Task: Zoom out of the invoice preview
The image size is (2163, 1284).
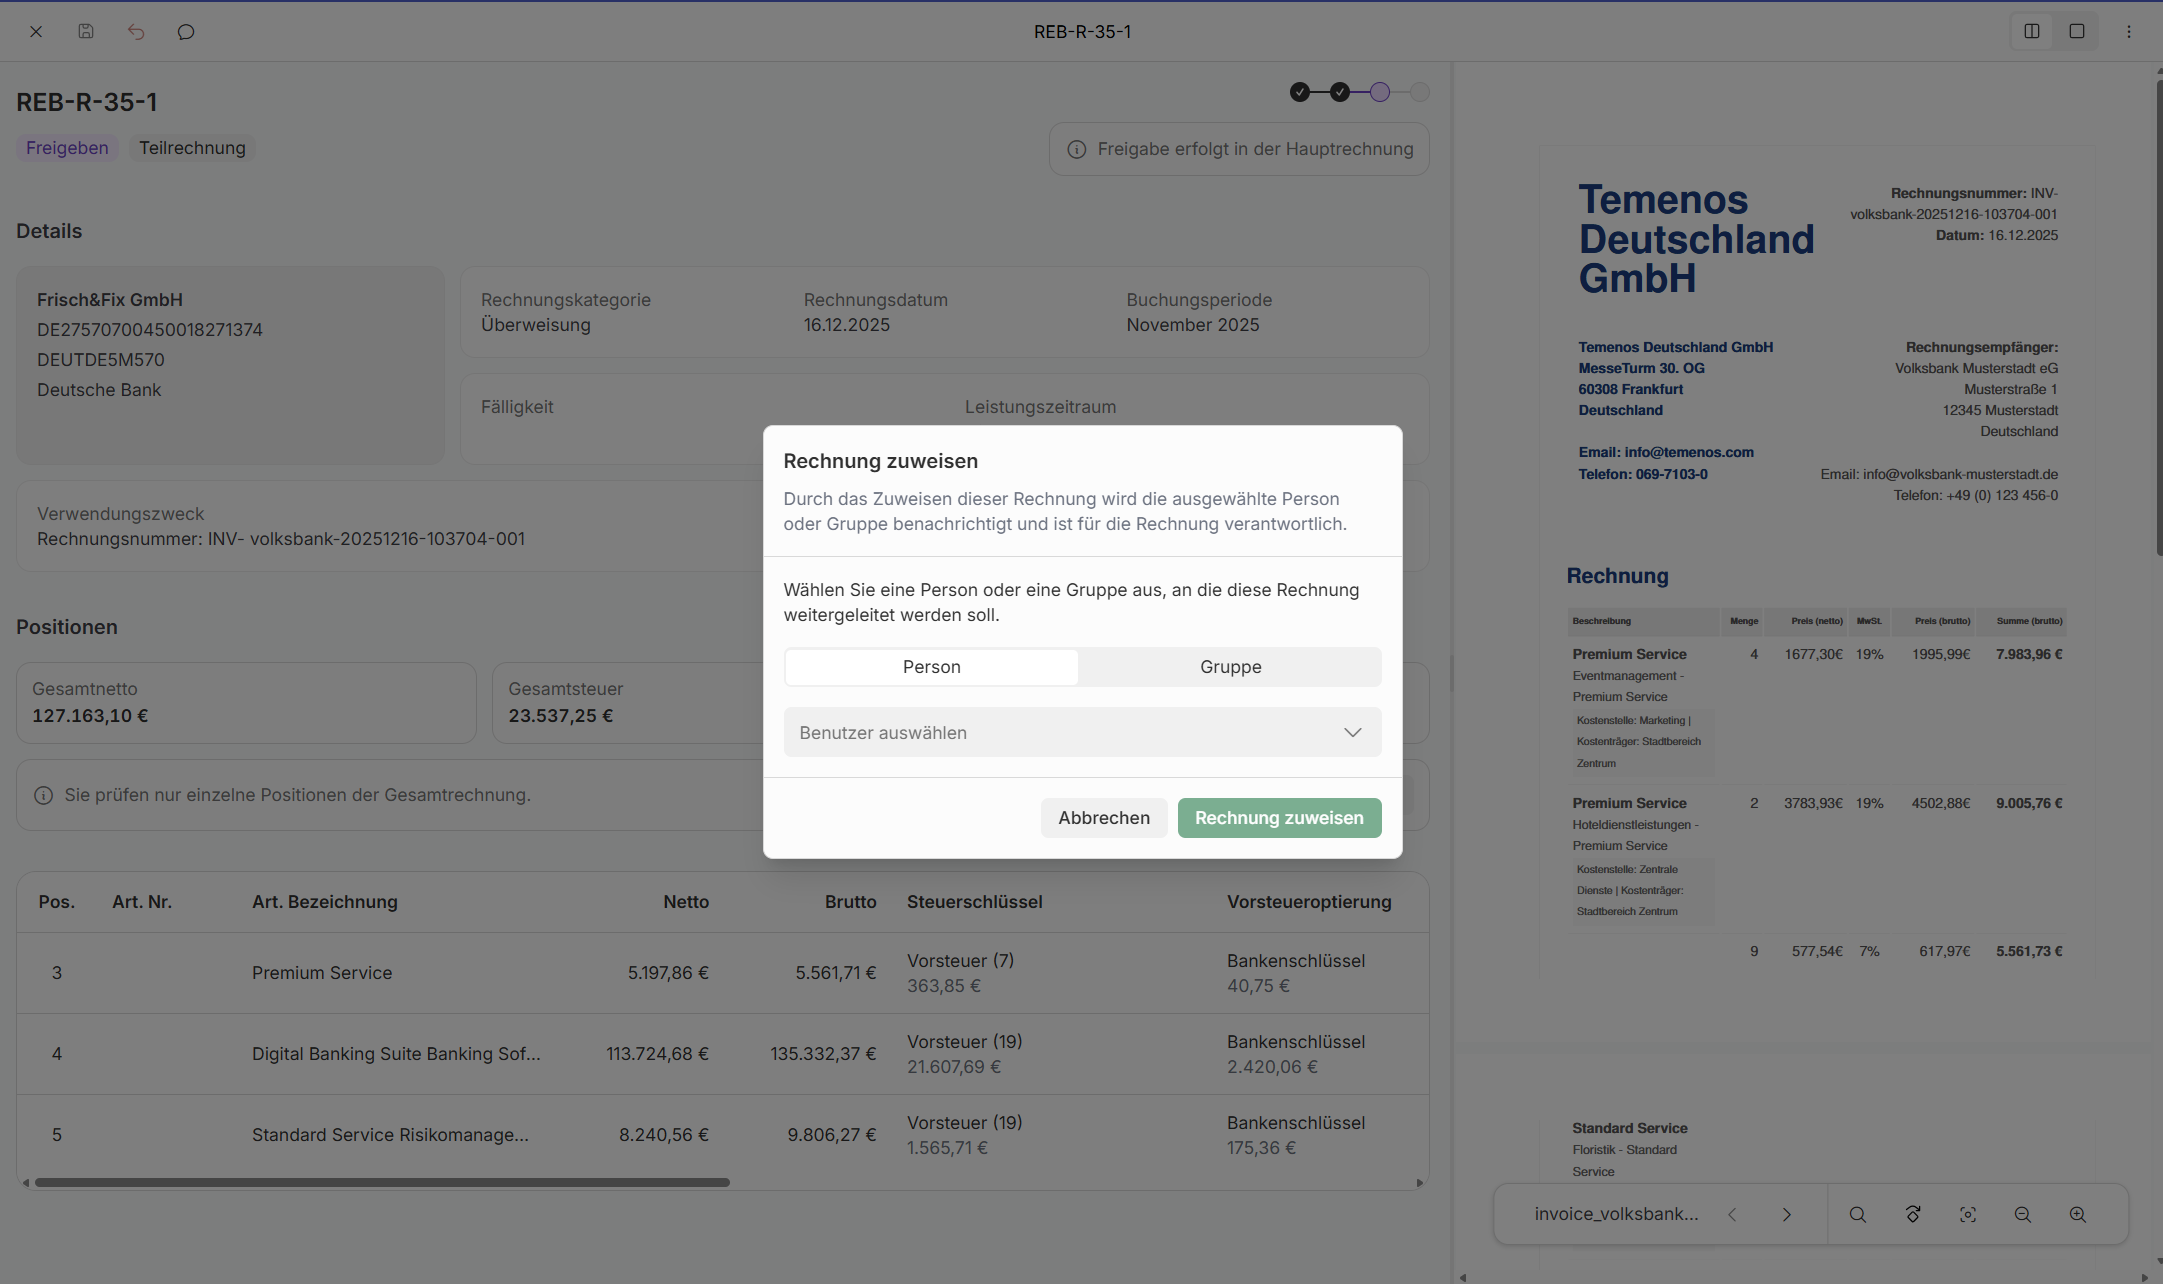Action: tap(2022, 1214)
